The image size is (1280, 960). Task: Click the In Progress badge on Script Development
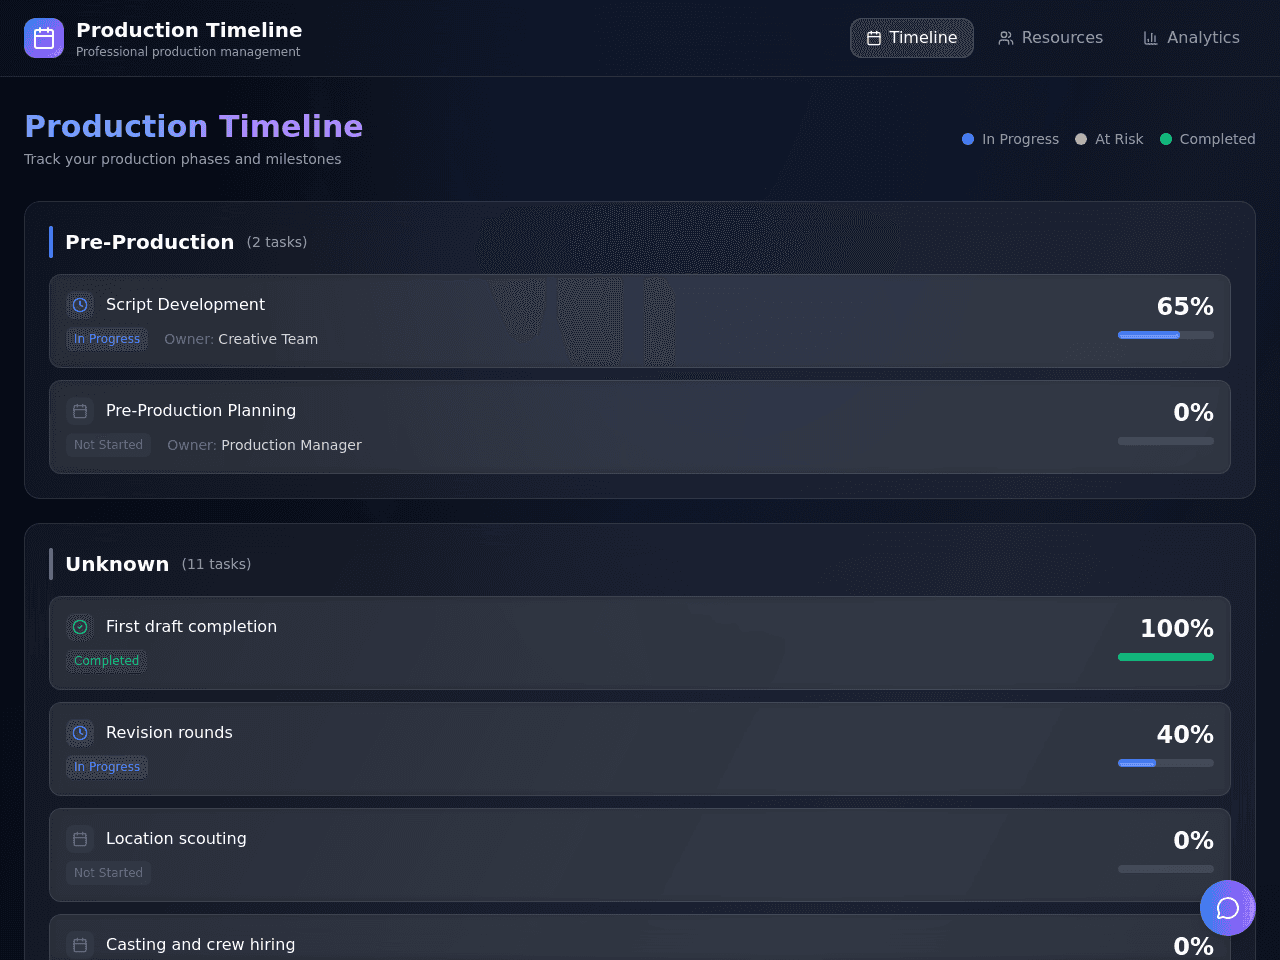107,339
